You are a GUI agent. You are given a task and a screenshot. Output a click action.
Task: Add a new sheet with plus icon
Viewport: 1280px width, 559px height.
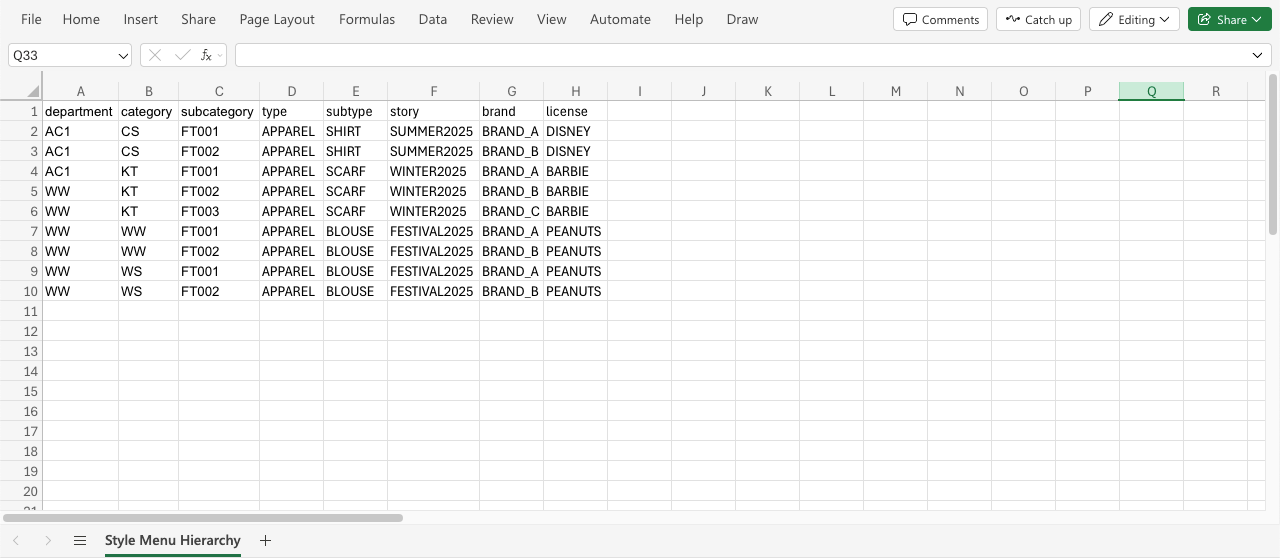265,540
